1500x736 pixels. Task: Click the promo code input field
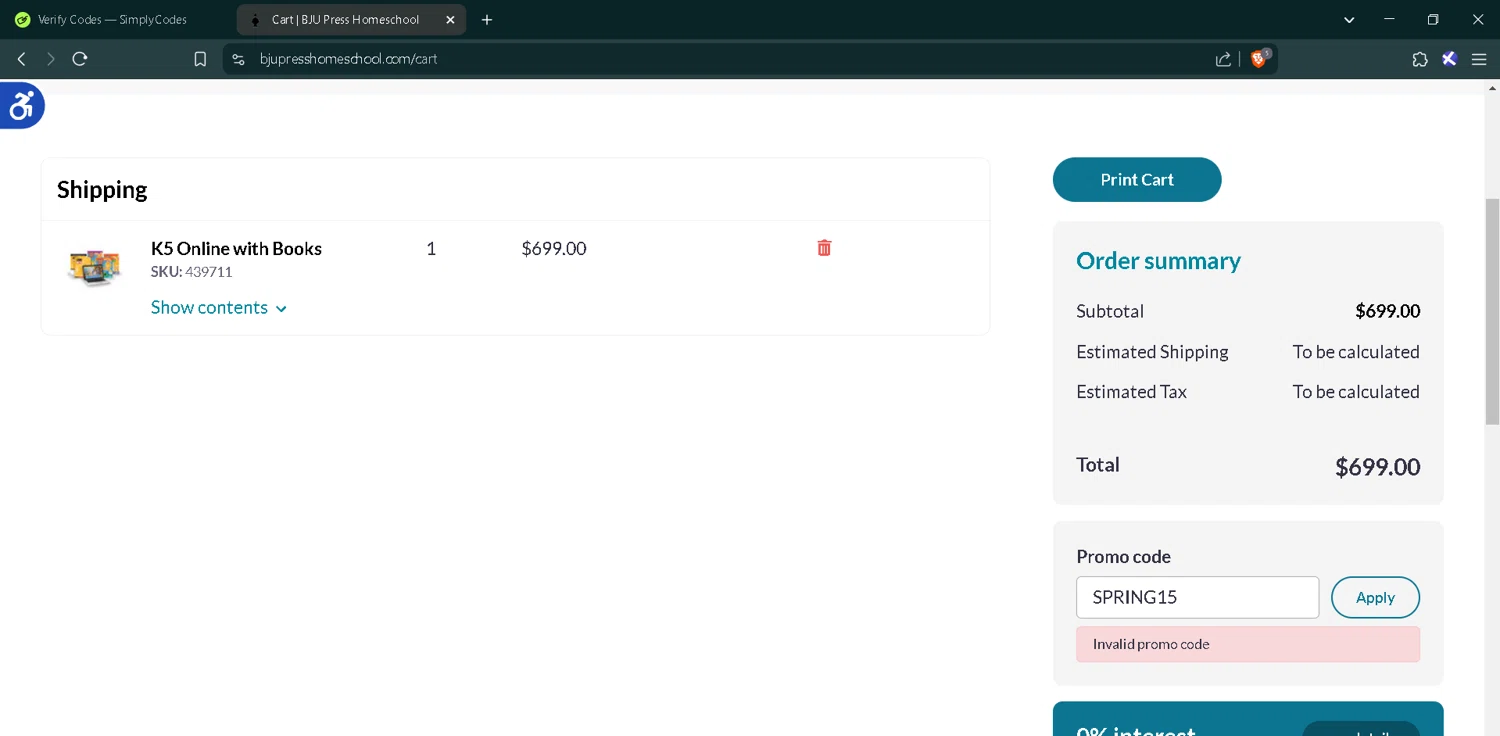pos(1197,597)
